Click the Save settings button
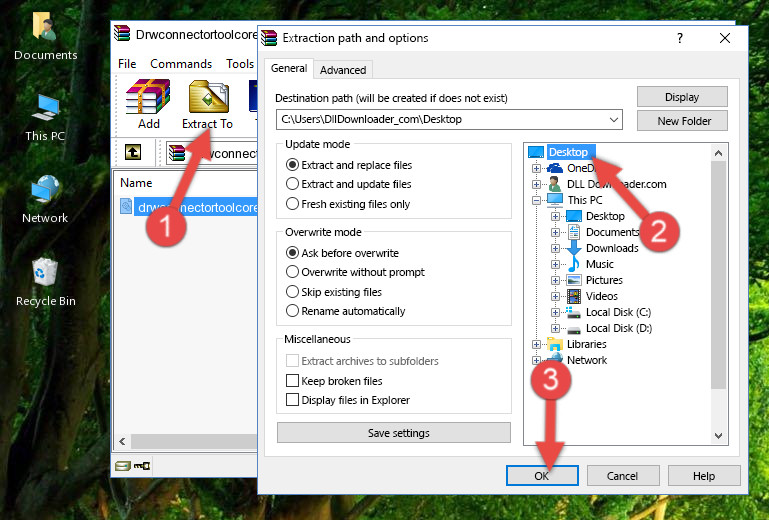This screenshot has width=769, height=520. (x=394, y=433)
